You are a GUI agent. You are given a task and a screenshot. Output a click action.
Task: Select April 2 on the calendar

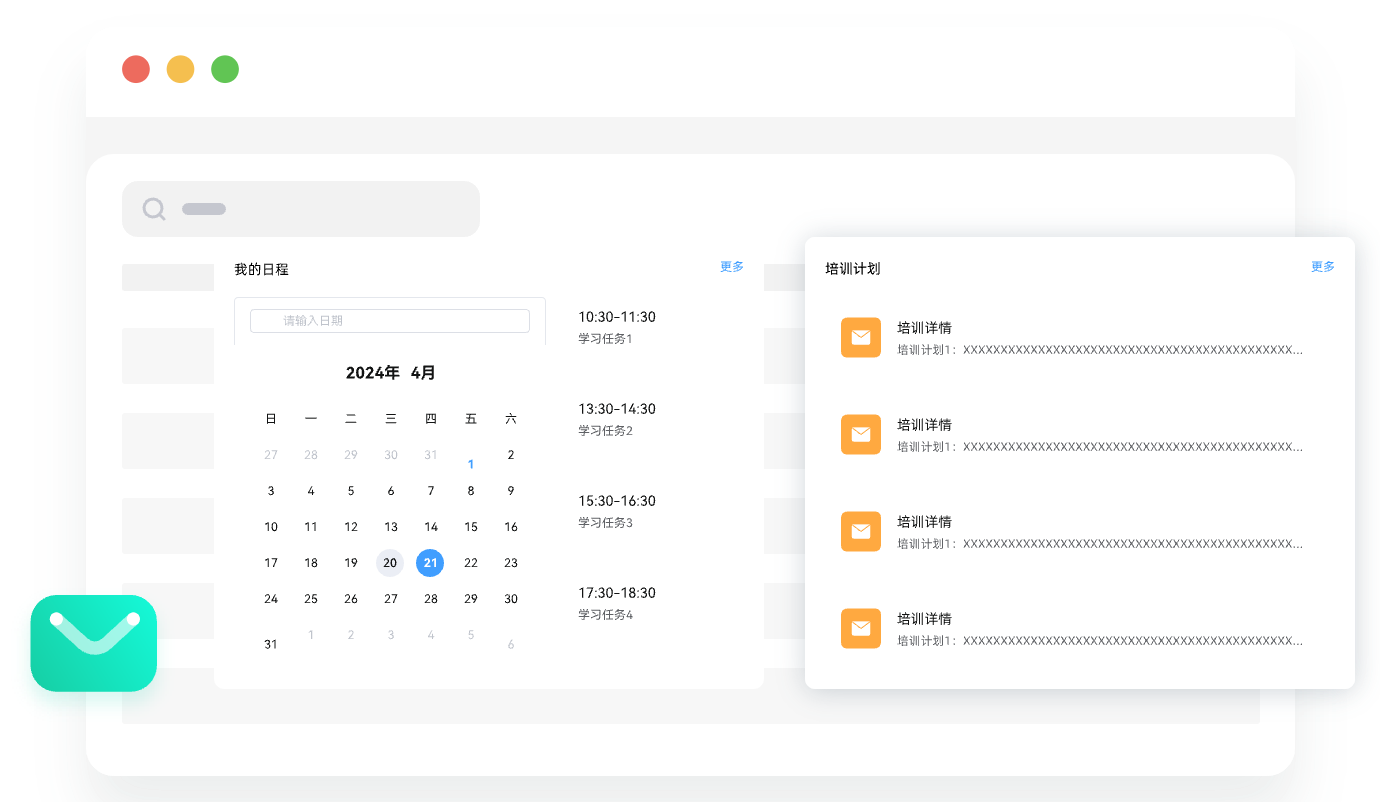point(511,455)
